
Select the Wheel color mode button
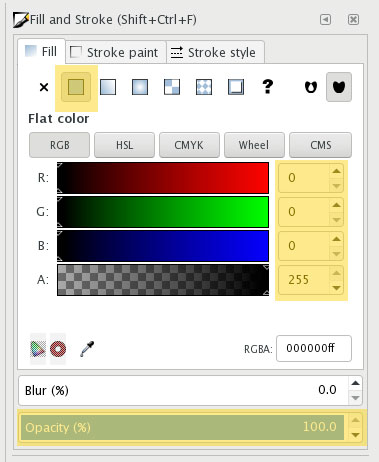[x=254, y=145]
